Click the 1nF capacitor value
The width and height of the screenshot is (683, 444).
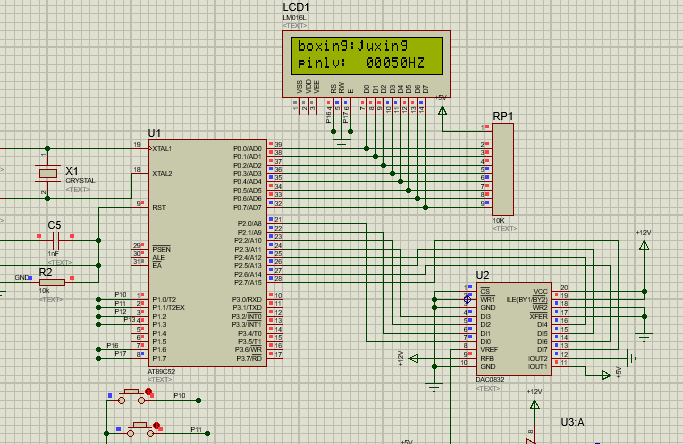[53, 254]
